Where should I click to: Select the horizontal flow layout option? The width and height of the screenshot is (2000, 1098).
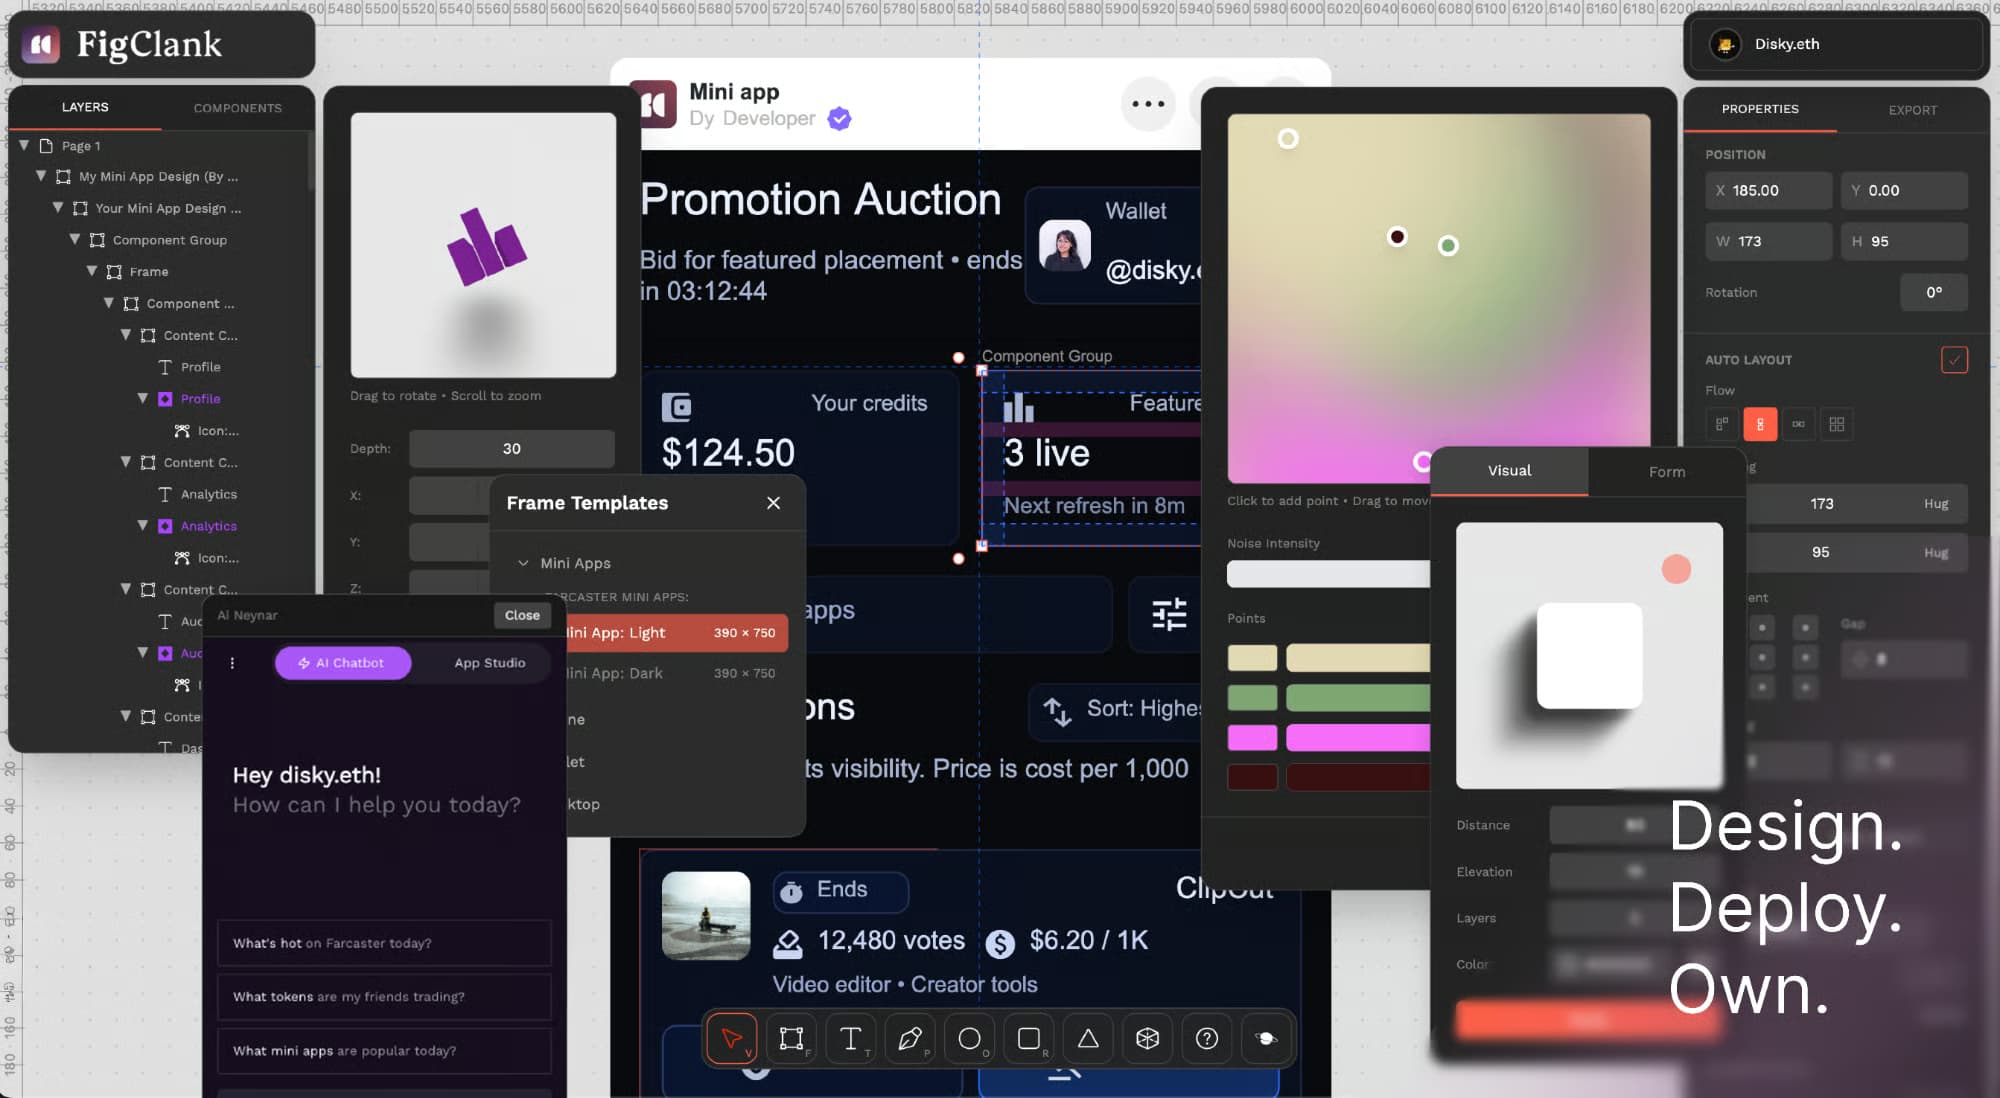[x=1798, y=424]
